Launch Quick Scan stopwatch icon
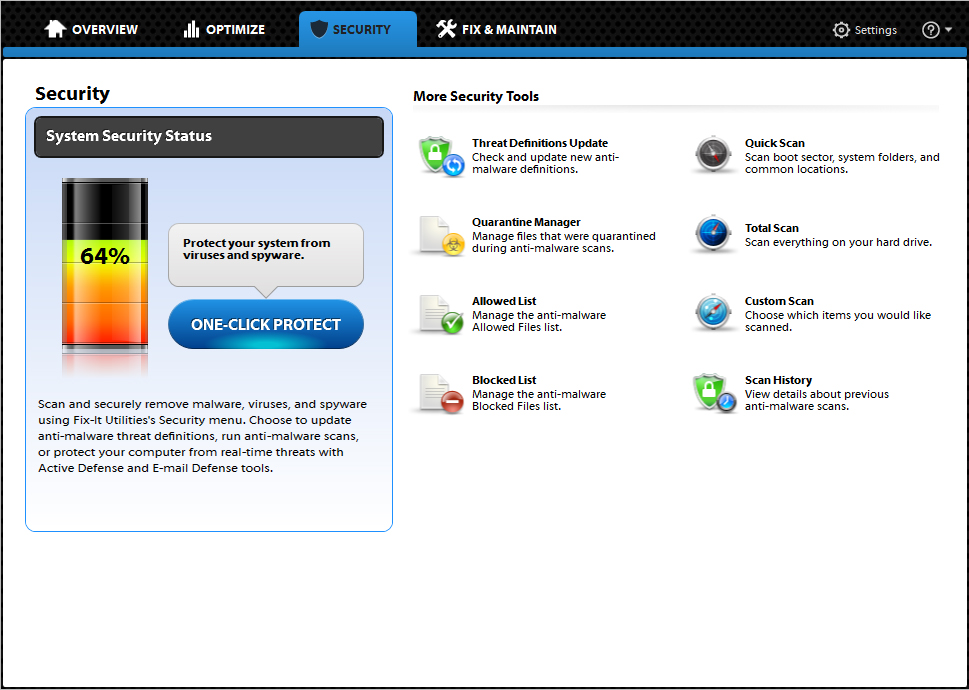969x690 pixels. [714, 157]
